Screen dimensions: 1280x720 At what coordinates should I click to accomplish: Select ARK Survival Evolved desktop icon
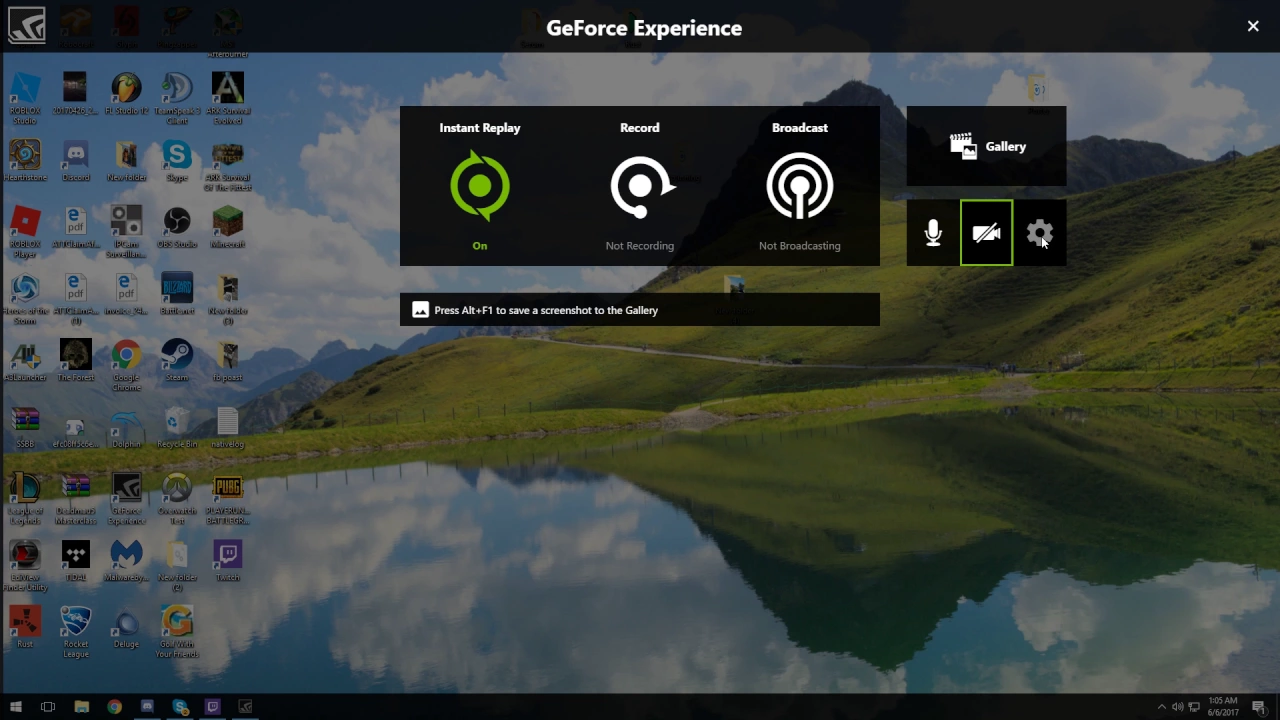pyautogui.click(x=228, y=98)
